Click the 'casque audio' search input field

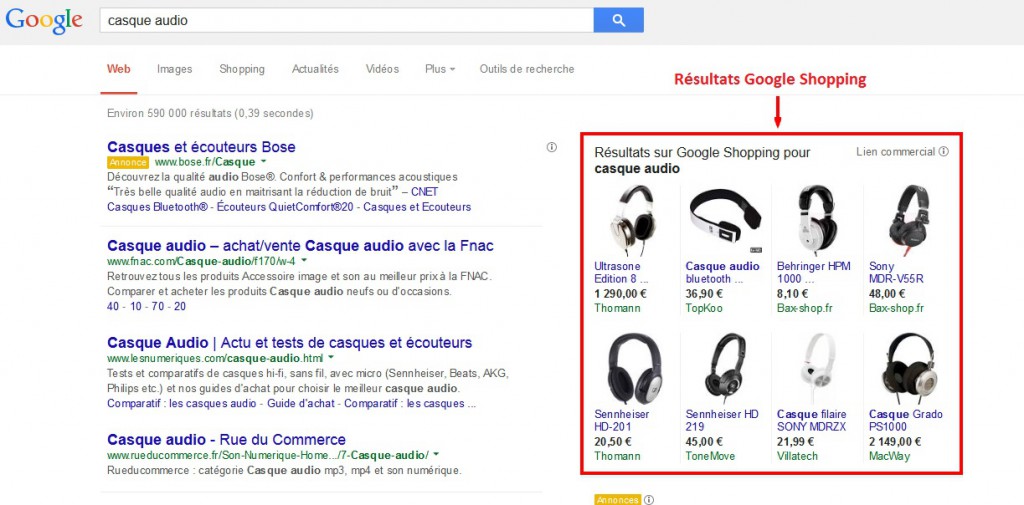347,20
